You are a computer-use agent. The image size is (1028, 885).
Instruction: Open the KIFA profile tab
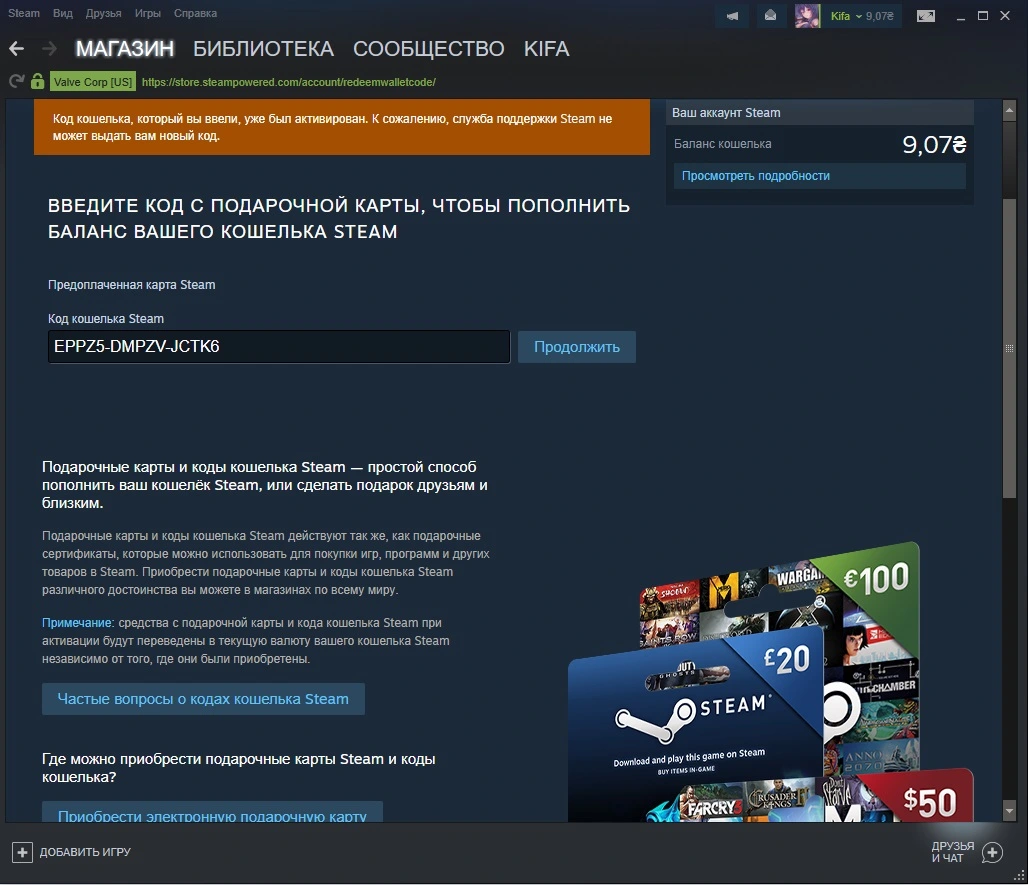click(x=546, y=49)
